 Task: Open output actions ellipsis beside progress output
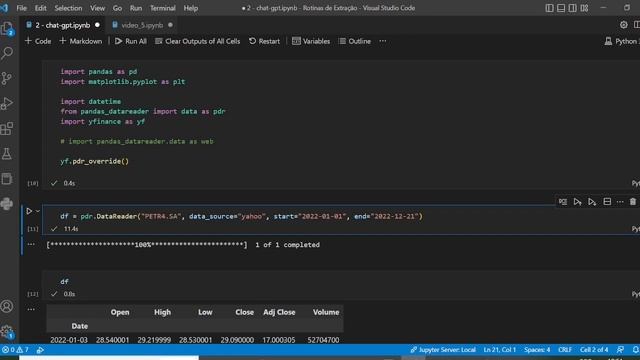click(x=31, y=244)
